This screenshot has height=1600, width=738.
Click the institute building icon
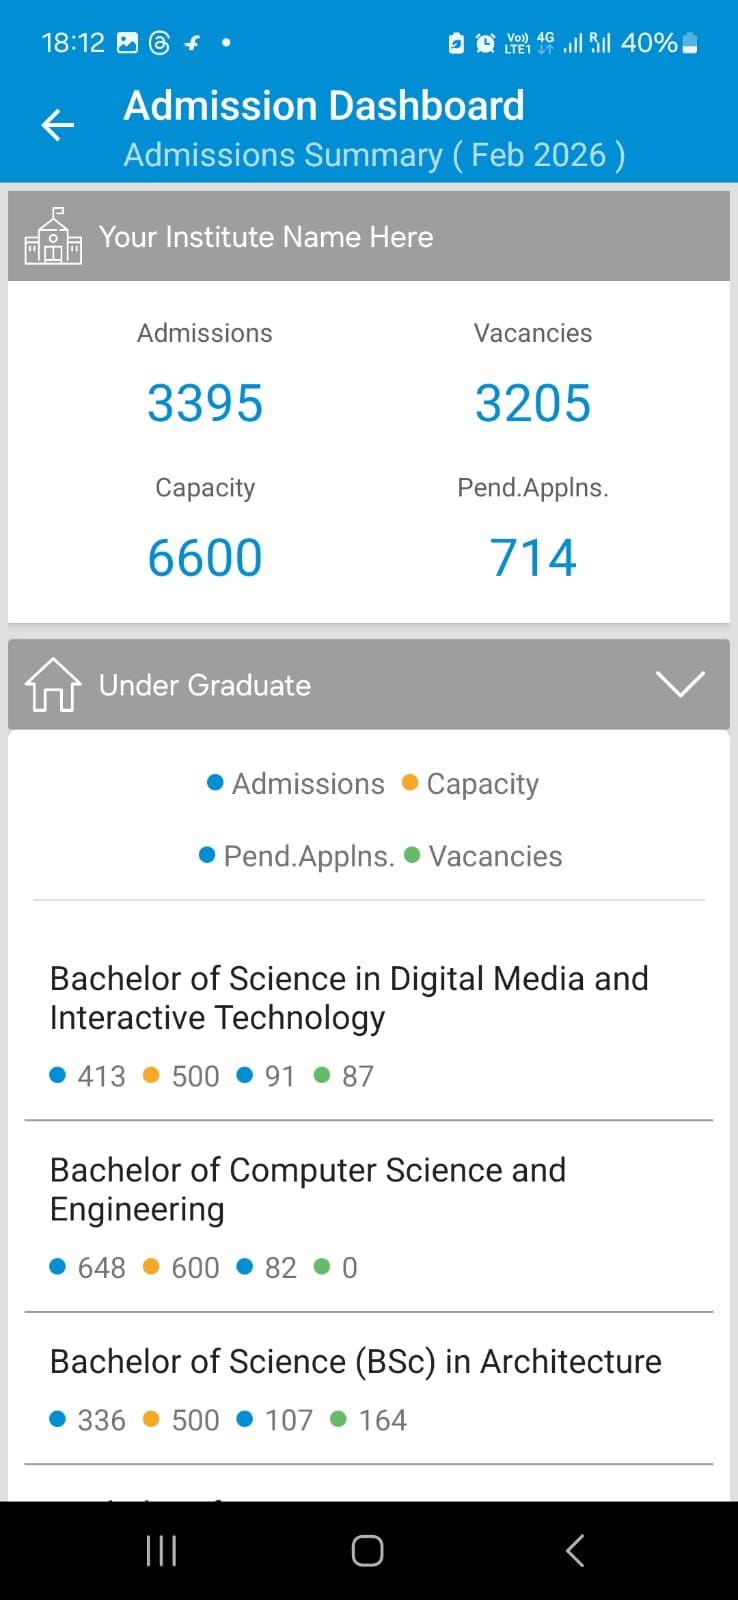coord(53,237)
